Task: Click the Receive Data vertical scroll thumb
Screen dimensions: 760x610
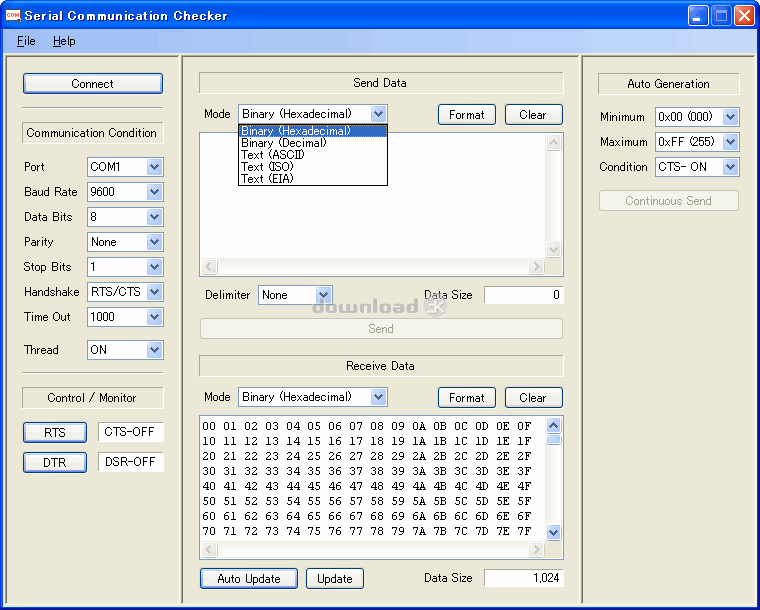Action: pyautogui.click(x=554, y=439)
